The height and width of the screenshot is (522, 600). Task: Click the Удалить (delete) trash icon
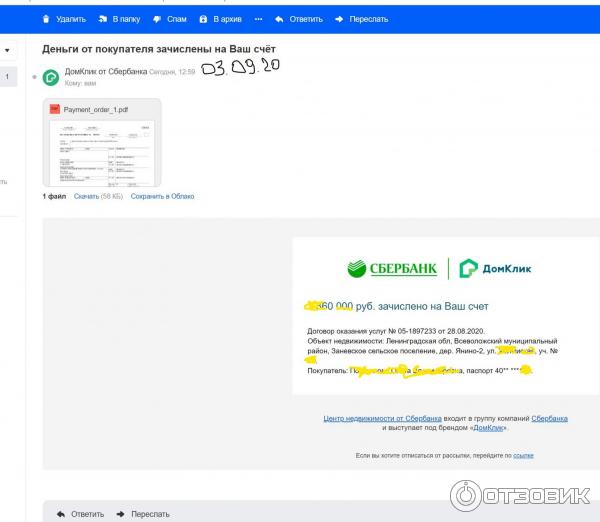[46, 19]
